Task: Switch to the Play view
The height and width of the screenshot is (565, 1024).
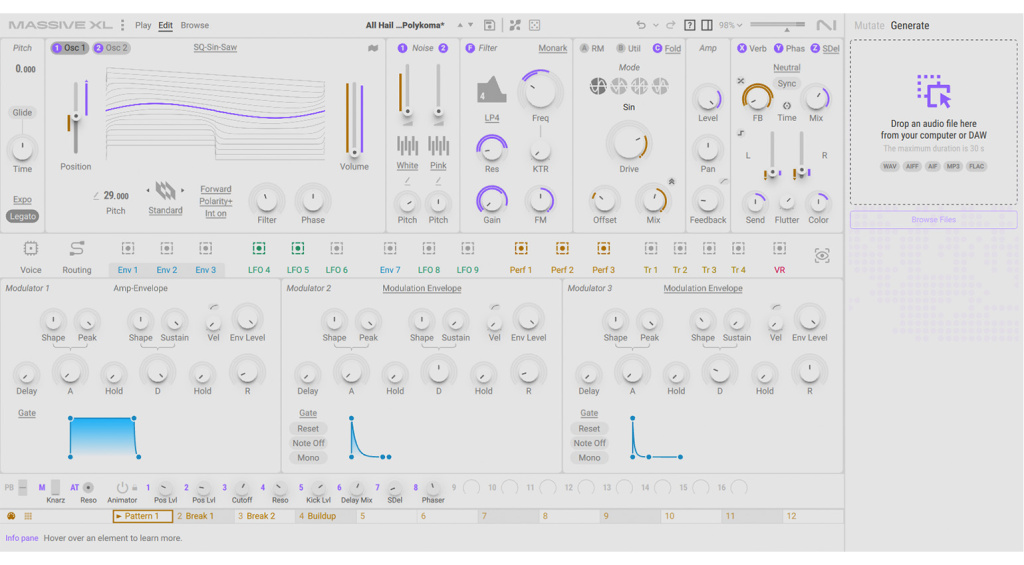Action: 143,25
